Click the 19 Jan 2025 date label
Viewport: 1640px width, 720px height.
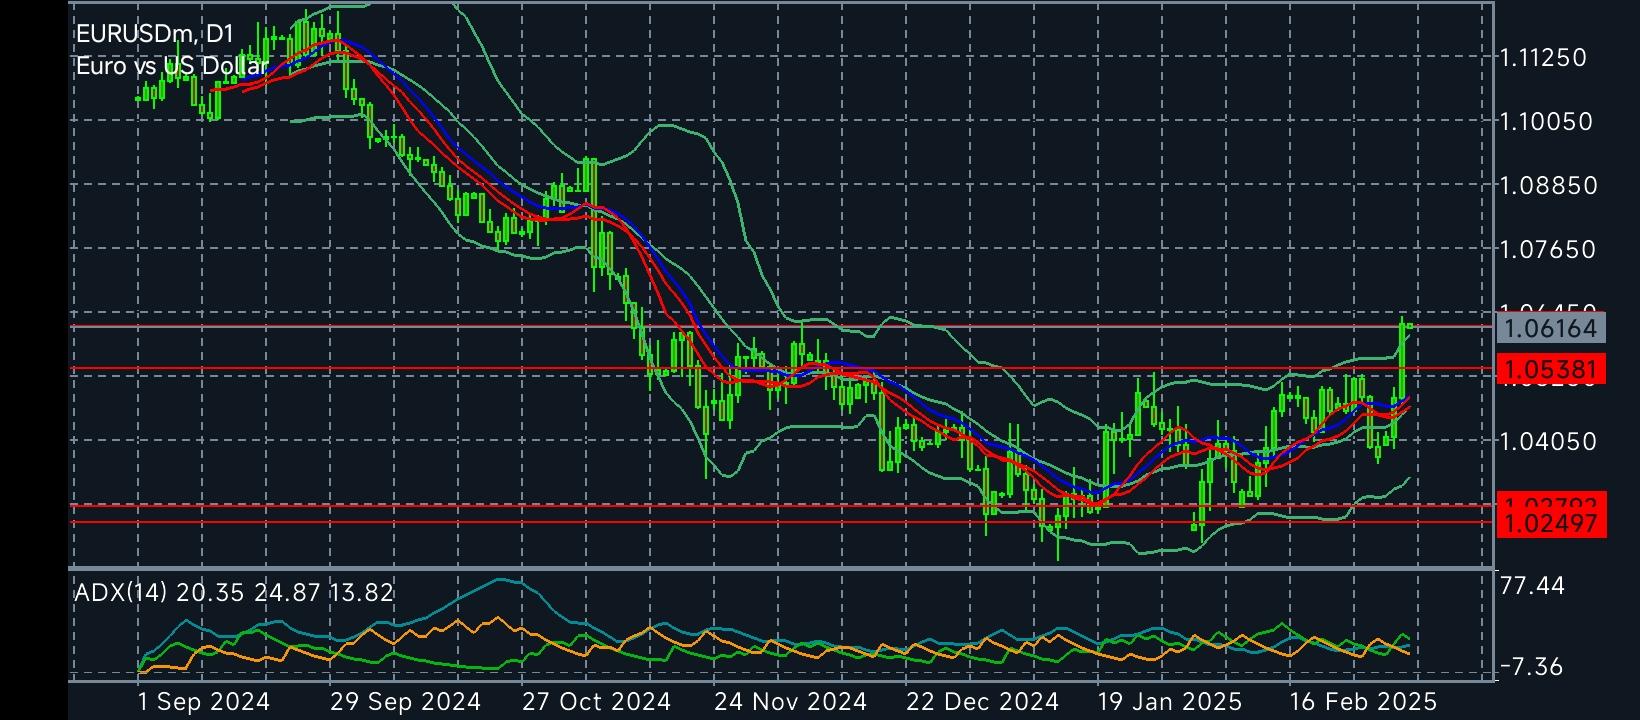coord(1170,702)
